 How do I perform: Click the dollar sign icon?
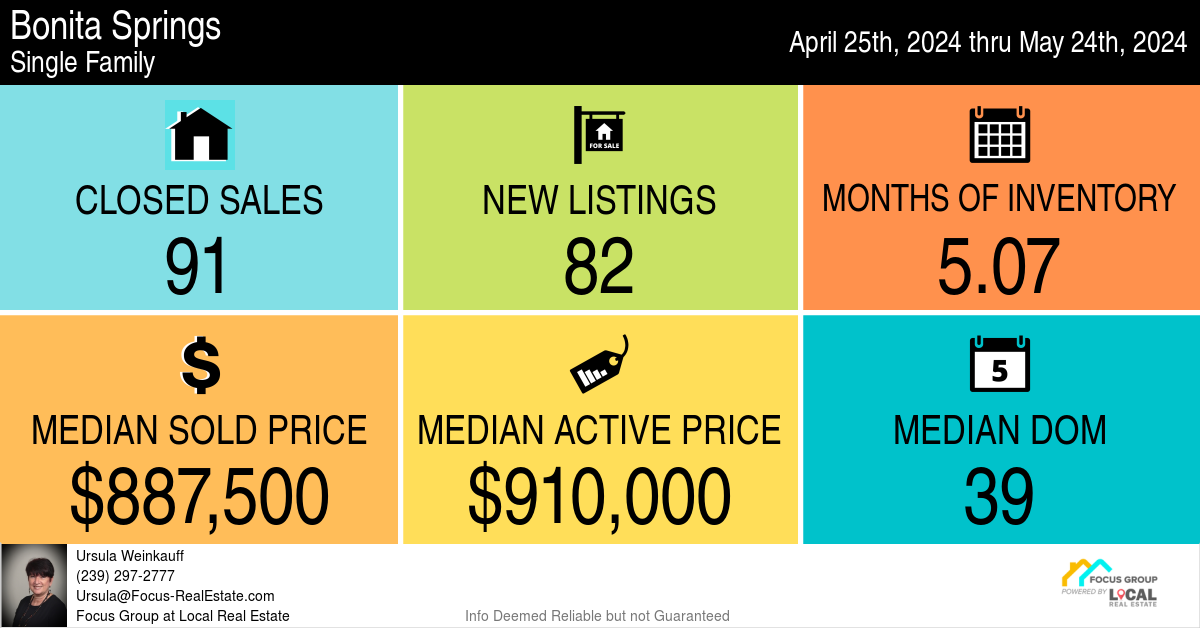(x=200, y=365)
